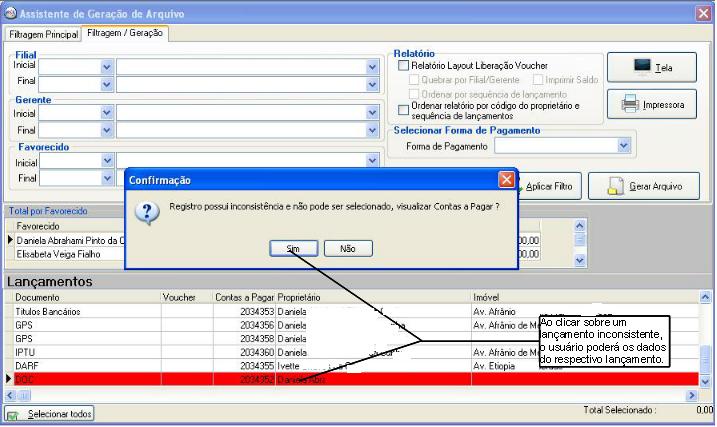Click the Gerar Arquivo button
The image size is (717, 427).
[x=644, y=186]
